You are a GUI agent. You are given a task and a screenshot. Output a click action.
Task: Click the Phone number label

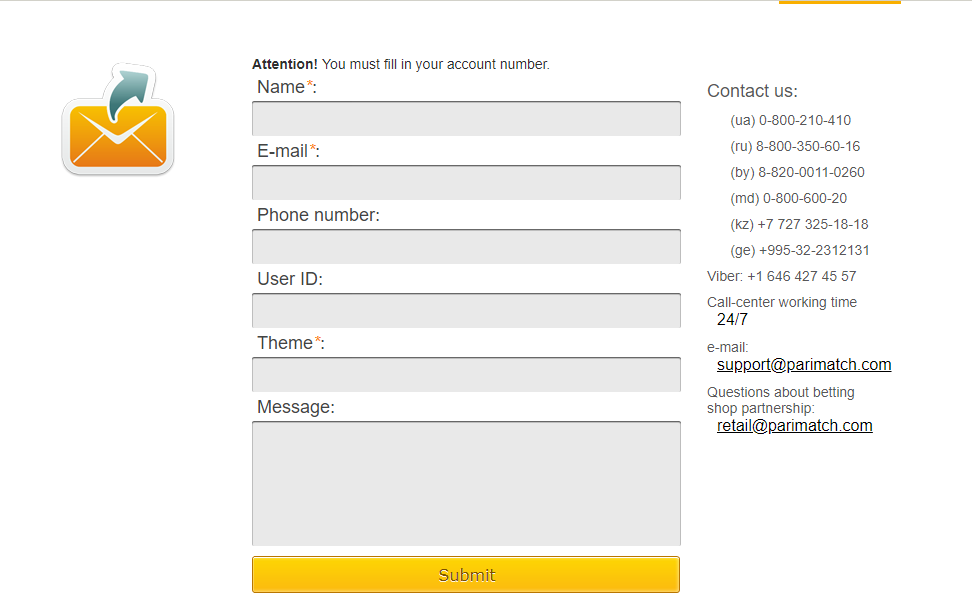pos(319,214)
